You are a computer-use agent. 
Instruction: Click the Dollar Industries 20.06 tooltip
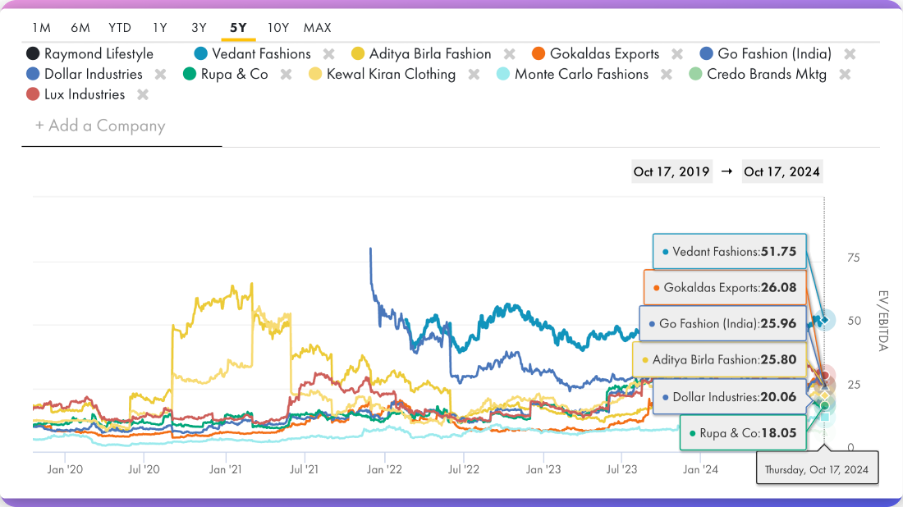point(729,397)
